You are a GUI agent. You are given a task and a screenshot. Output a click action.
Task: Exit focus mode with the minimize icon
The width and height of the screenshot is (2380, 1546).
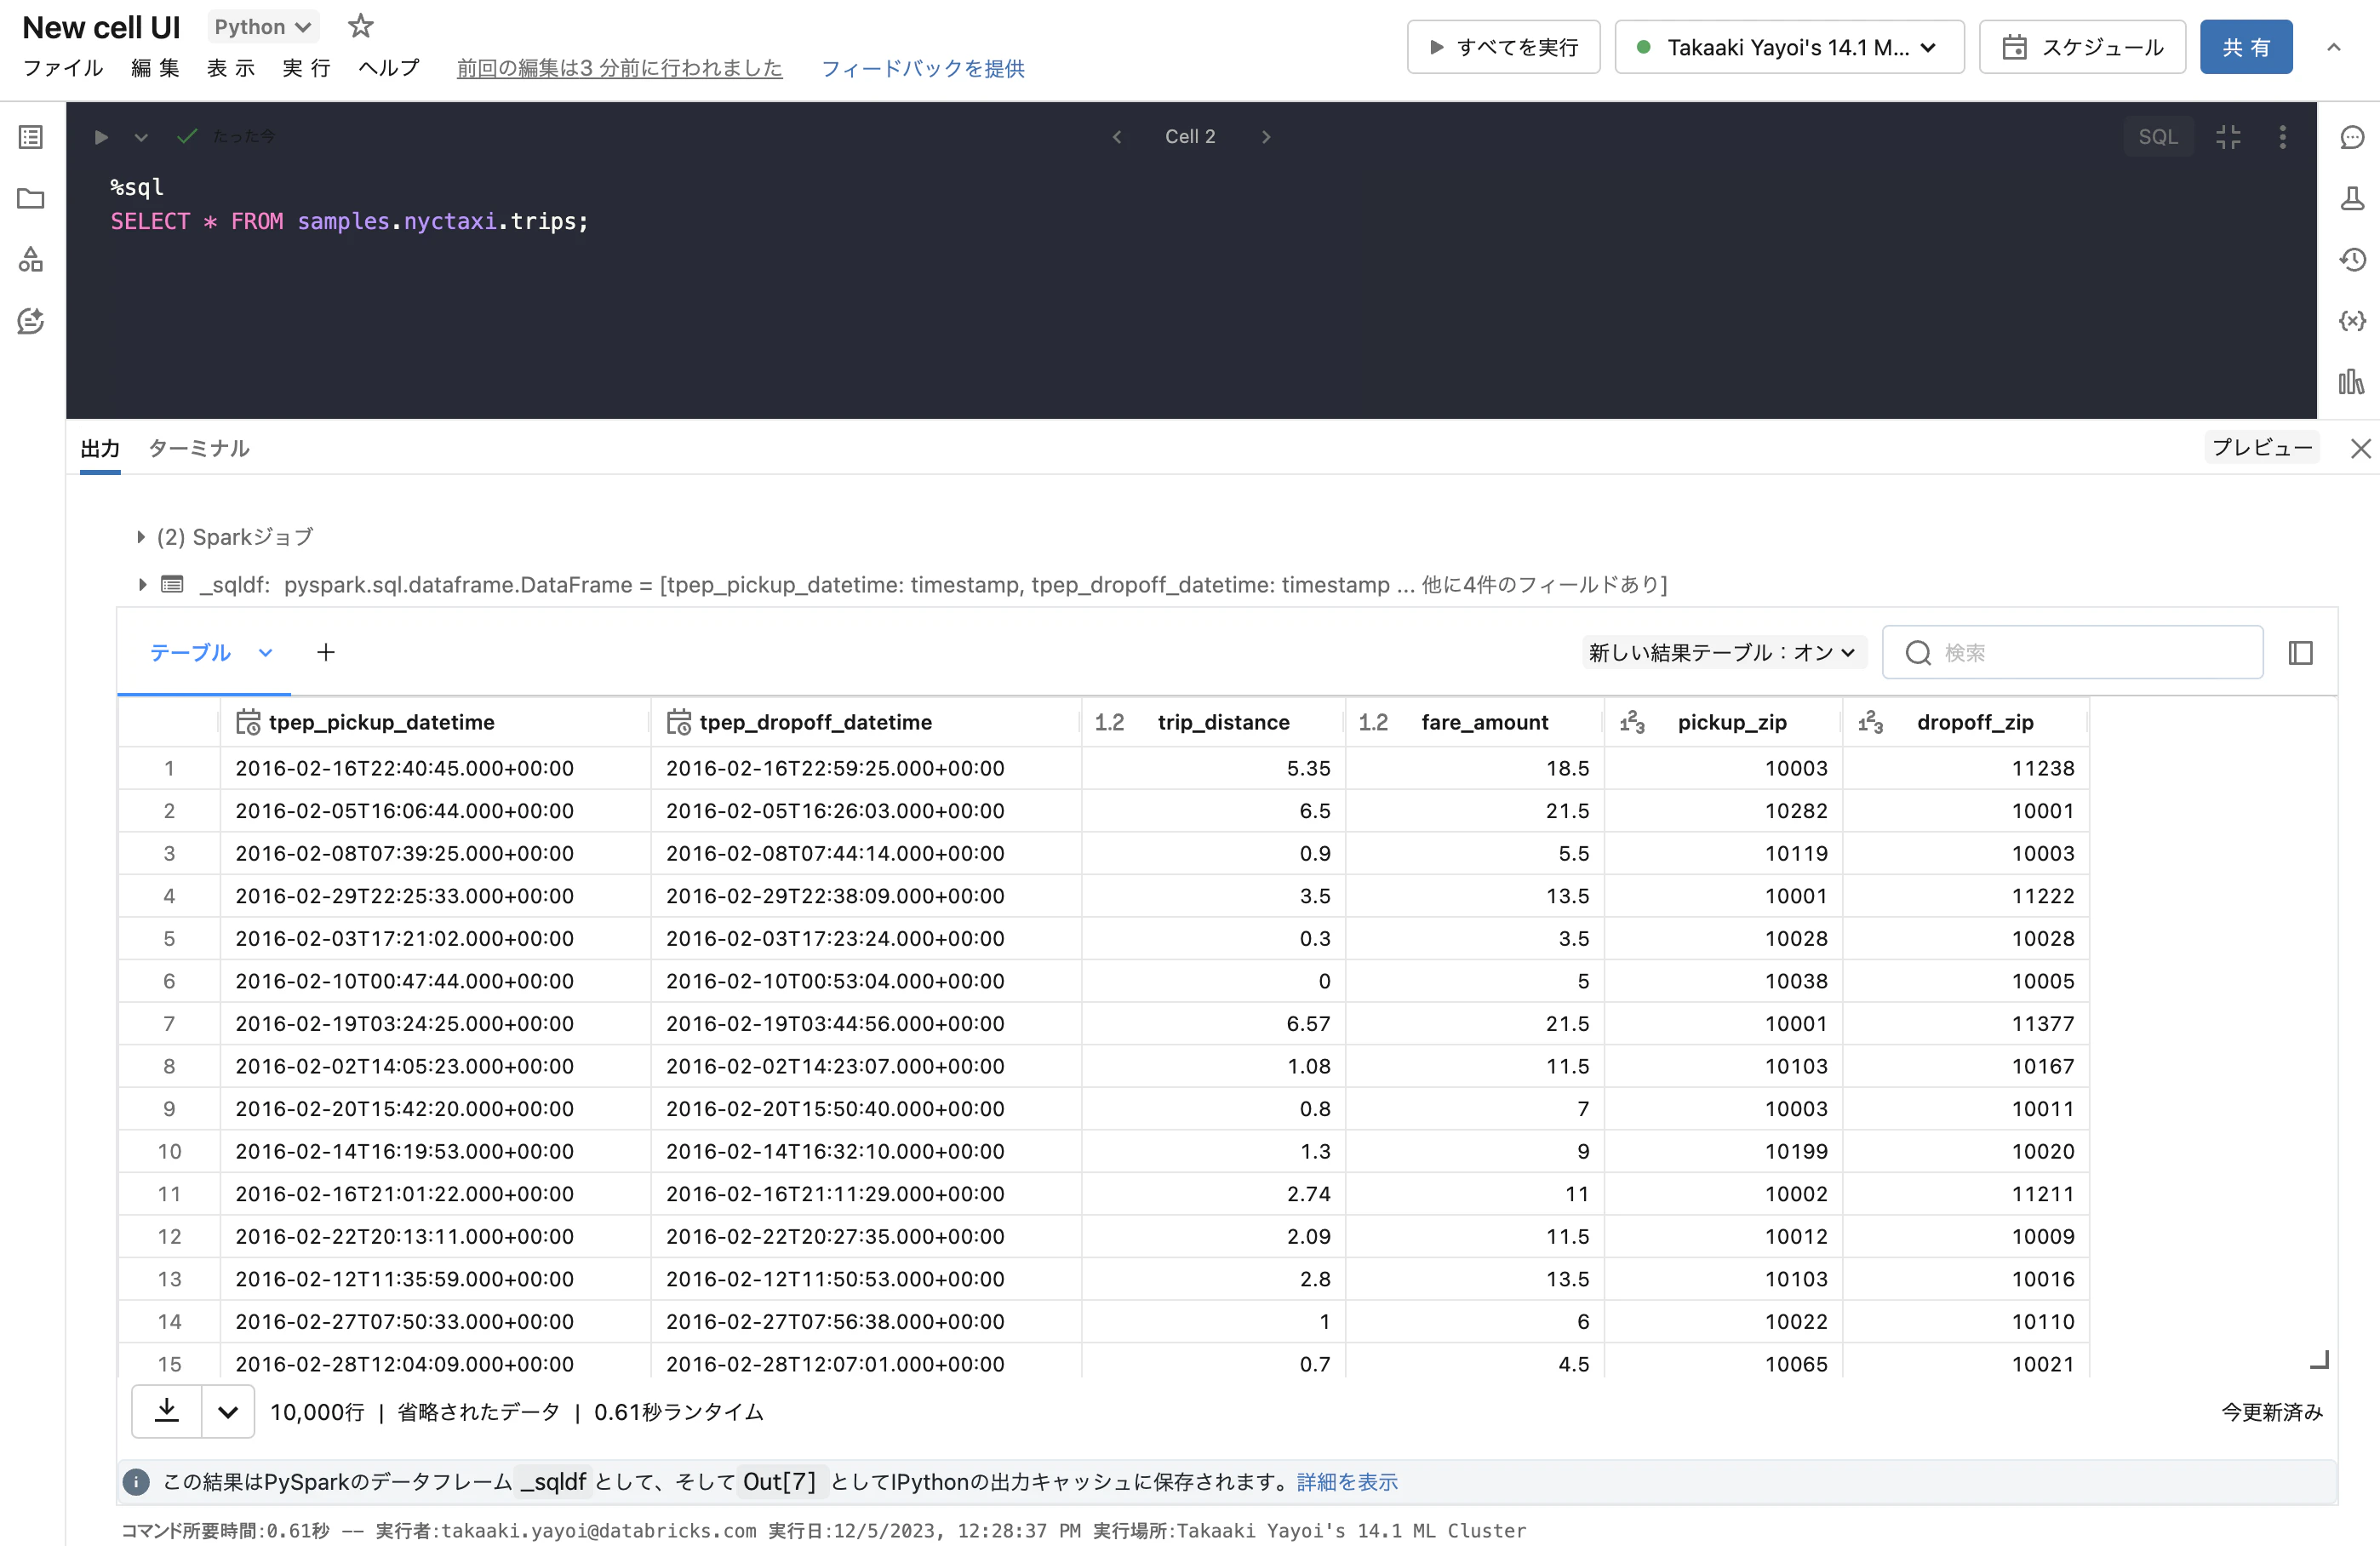(x=2228, y=137)
